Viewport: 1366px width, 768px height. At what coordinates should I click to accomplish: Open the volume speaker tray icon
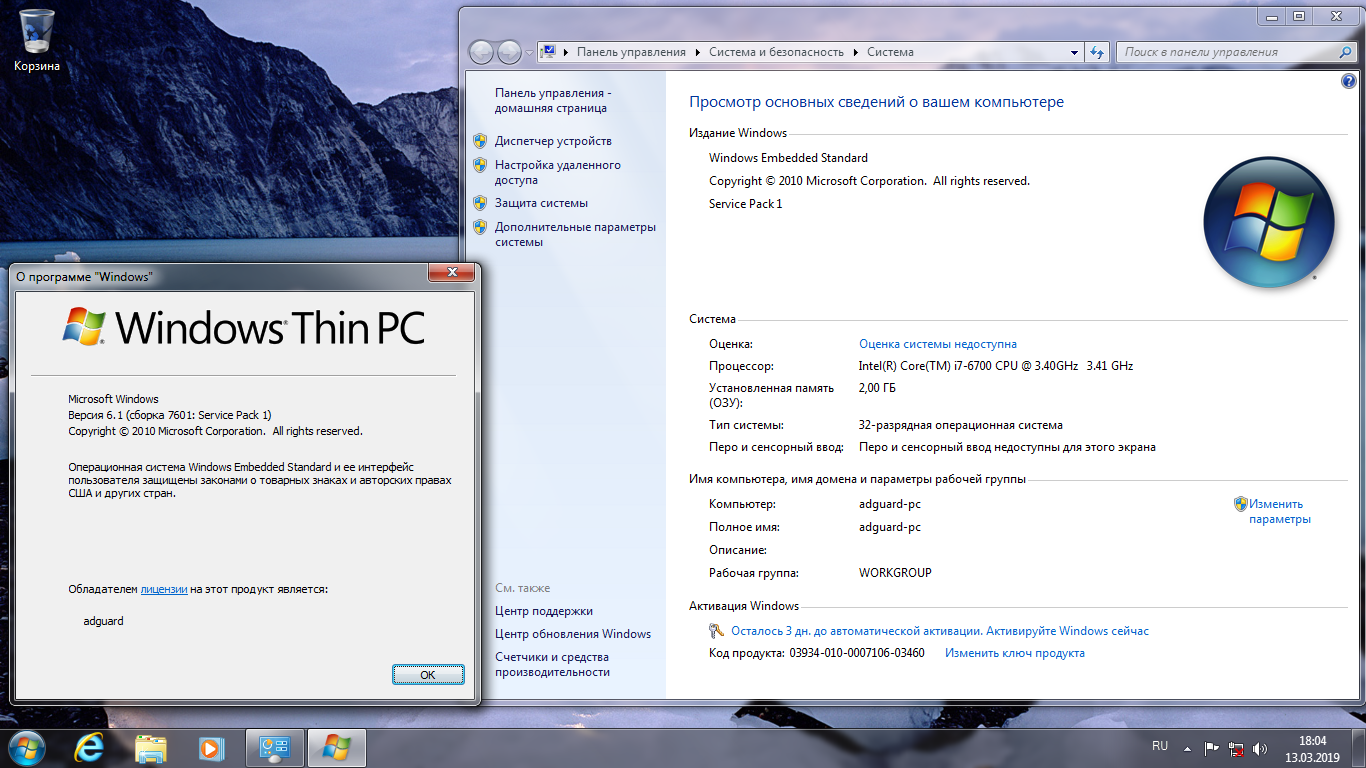point(1260,748)
